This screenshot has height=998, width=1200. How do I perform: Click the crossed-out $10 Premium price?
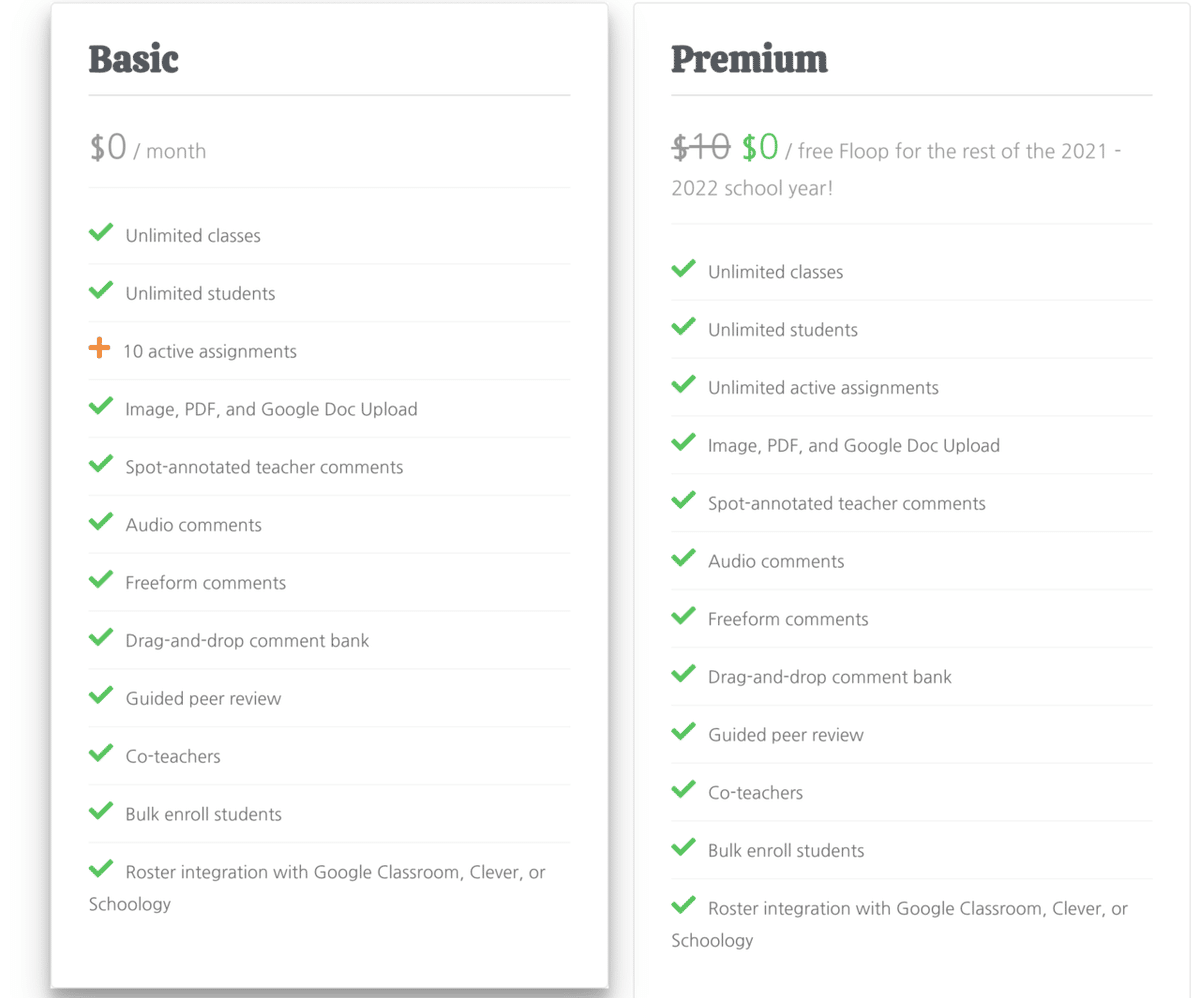(701, 148)
